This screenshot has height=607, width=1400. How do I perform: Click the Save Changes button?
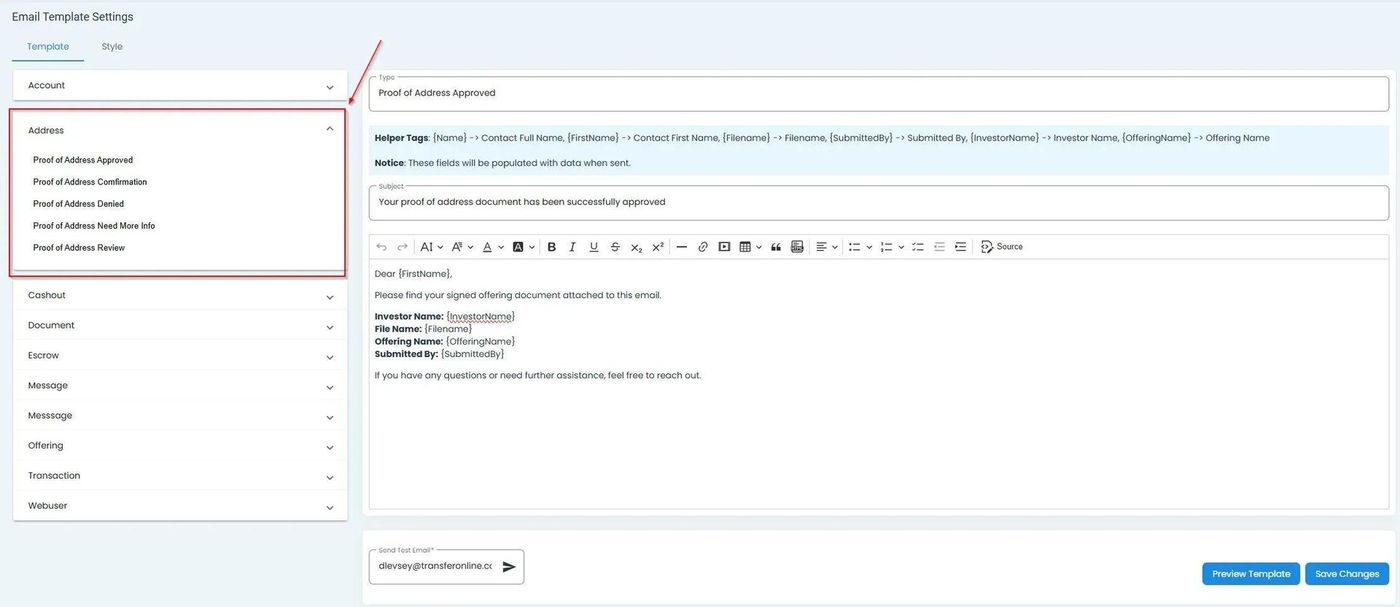tap(1346, 574)
